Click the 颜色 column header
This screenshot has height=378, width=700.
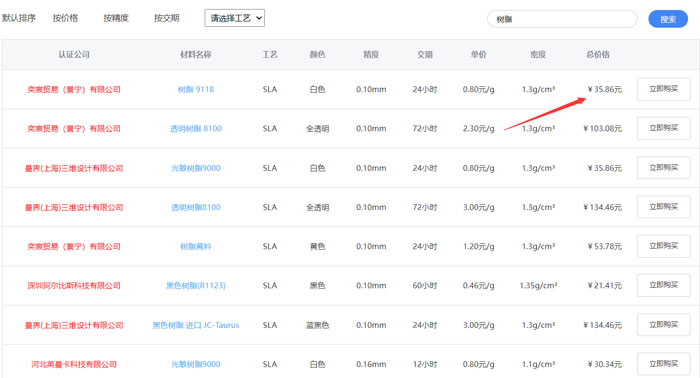point(317,54)
